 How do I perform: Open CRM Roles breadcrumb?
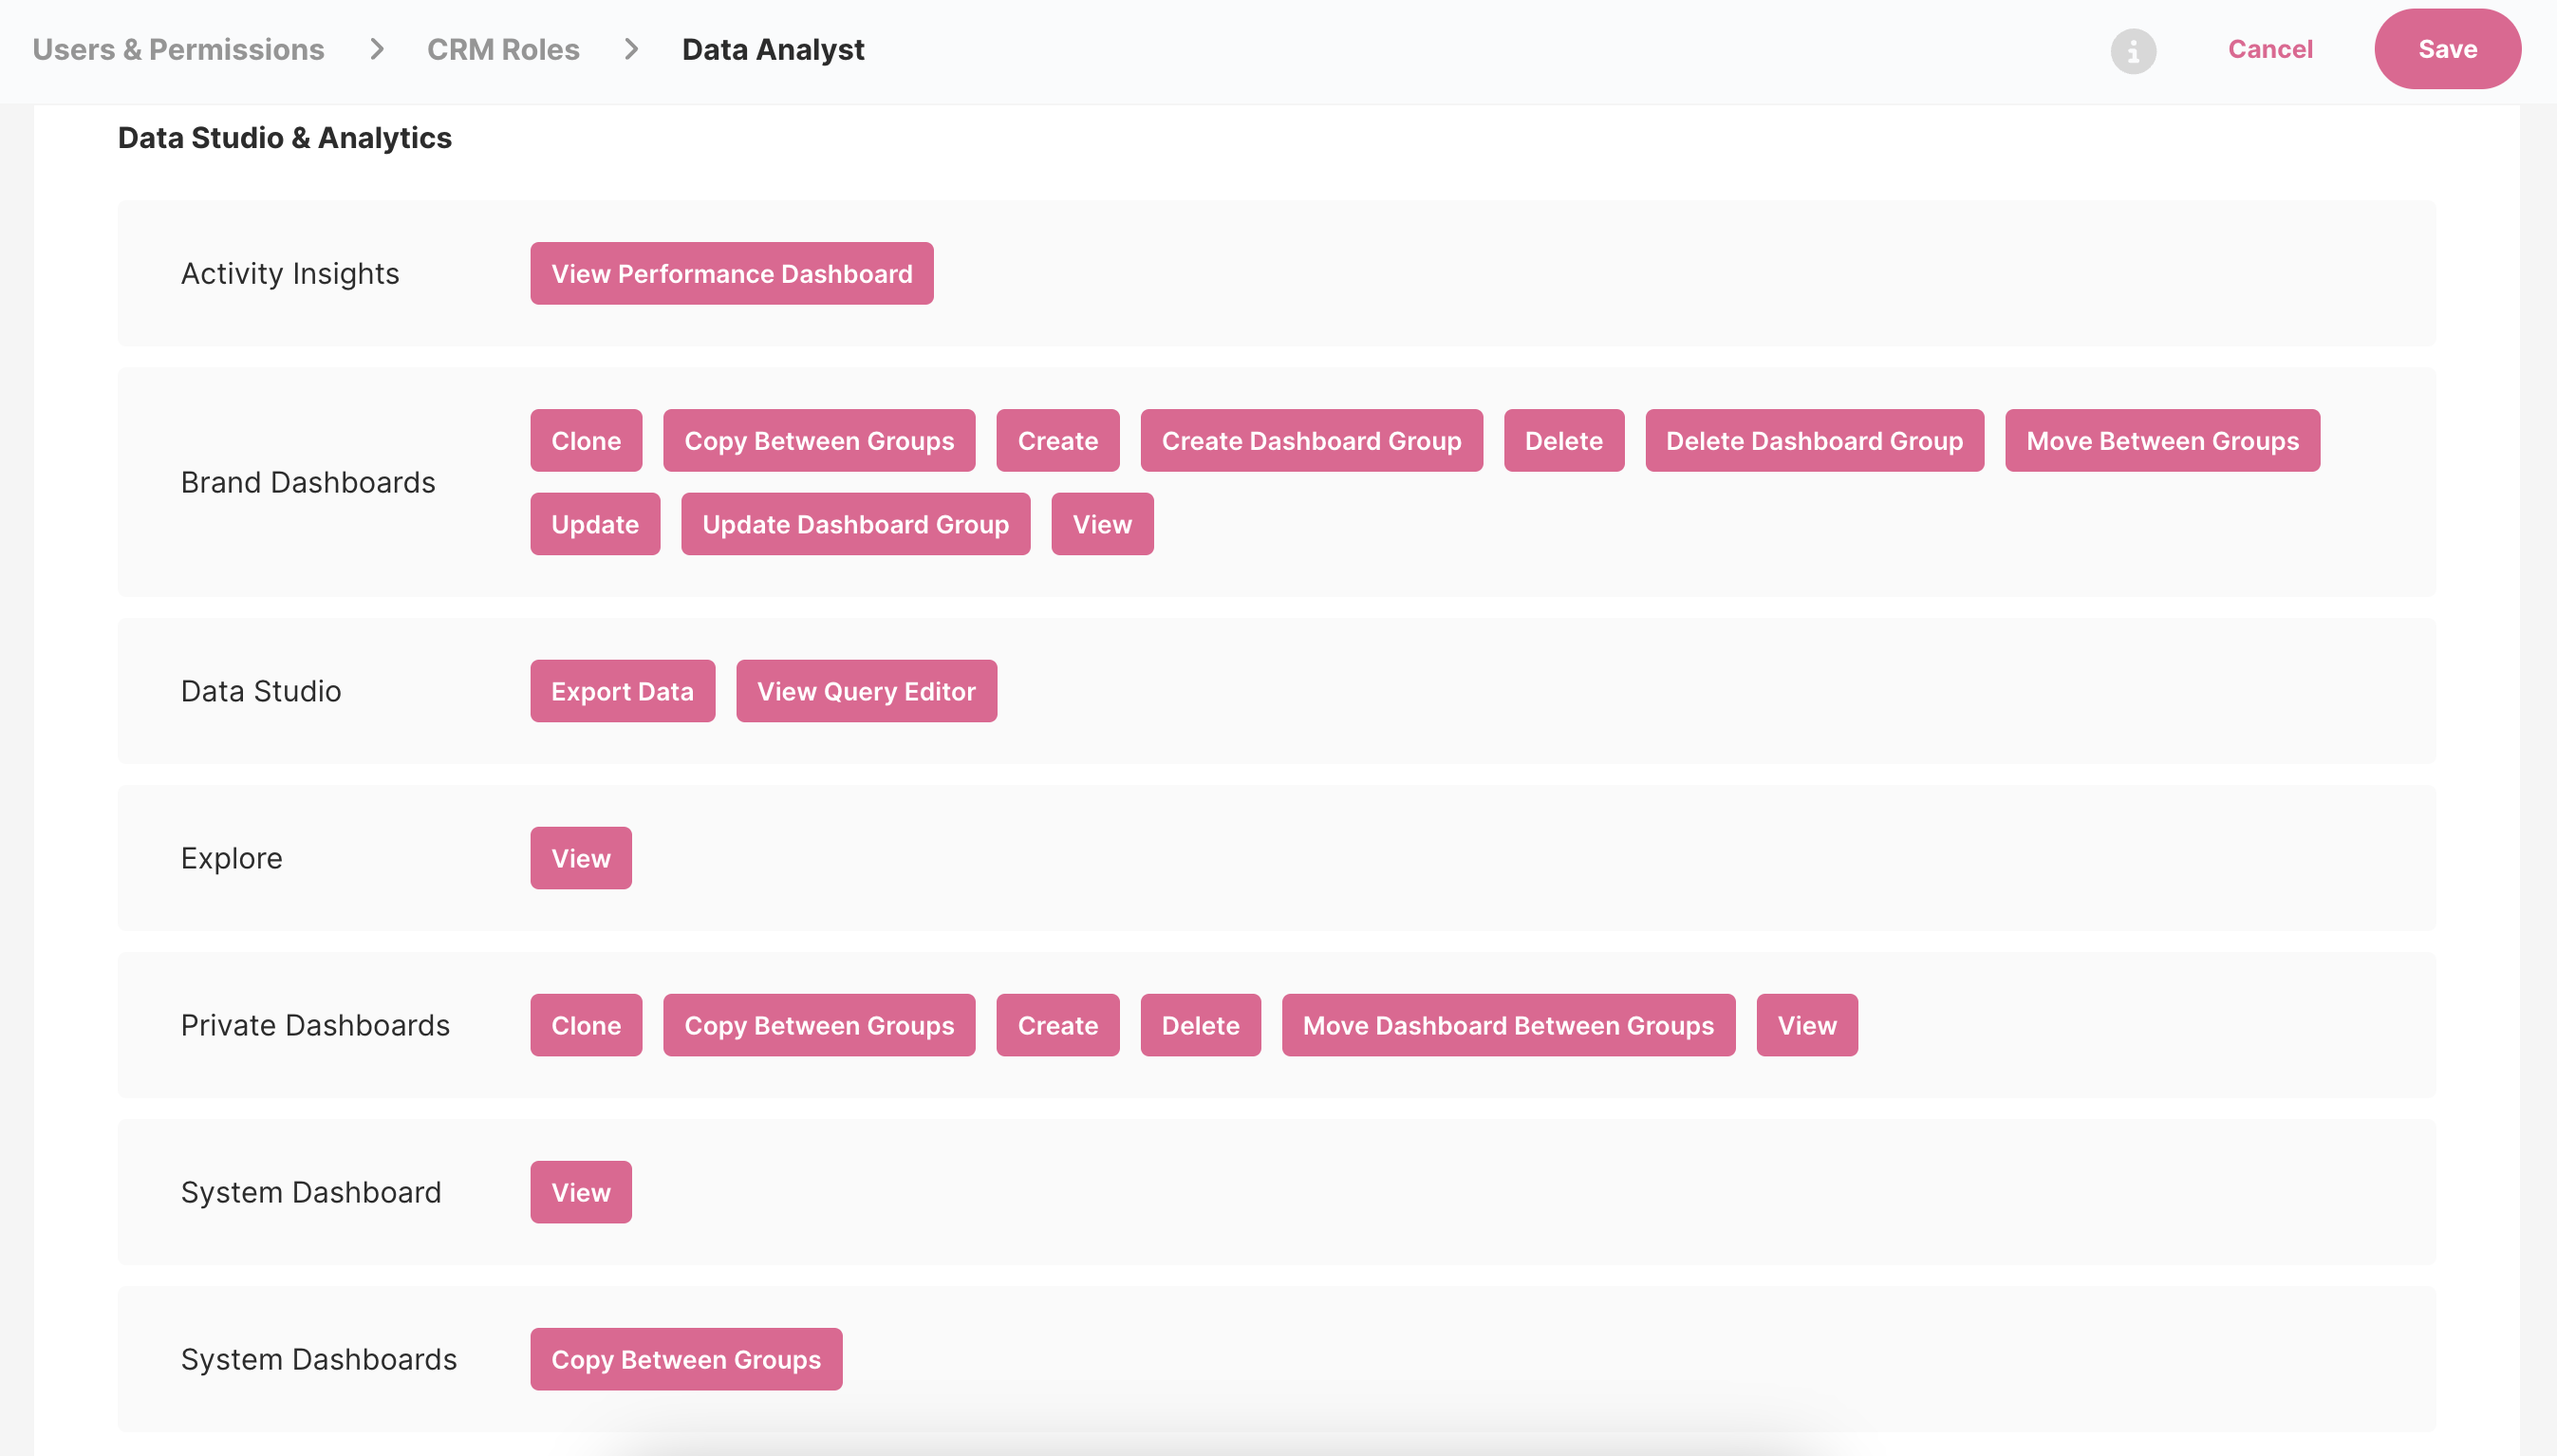[x=503, y=49]
